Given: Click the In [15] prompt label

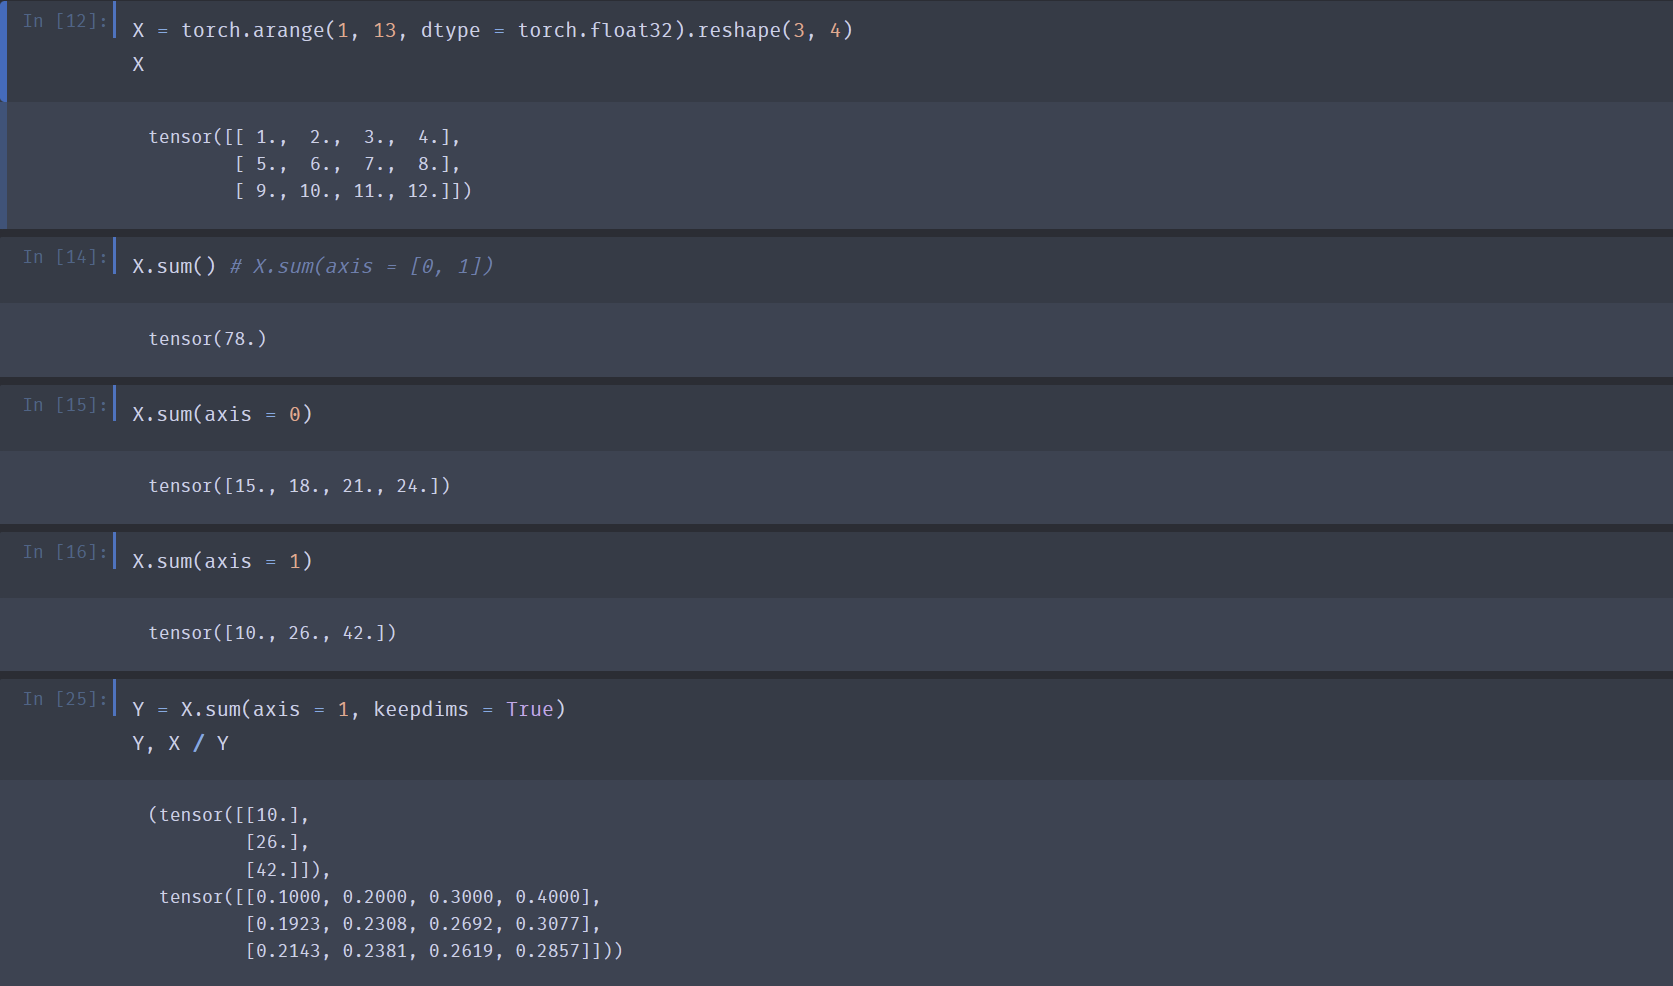Looking at the screenshot, I should pos(65,405).
